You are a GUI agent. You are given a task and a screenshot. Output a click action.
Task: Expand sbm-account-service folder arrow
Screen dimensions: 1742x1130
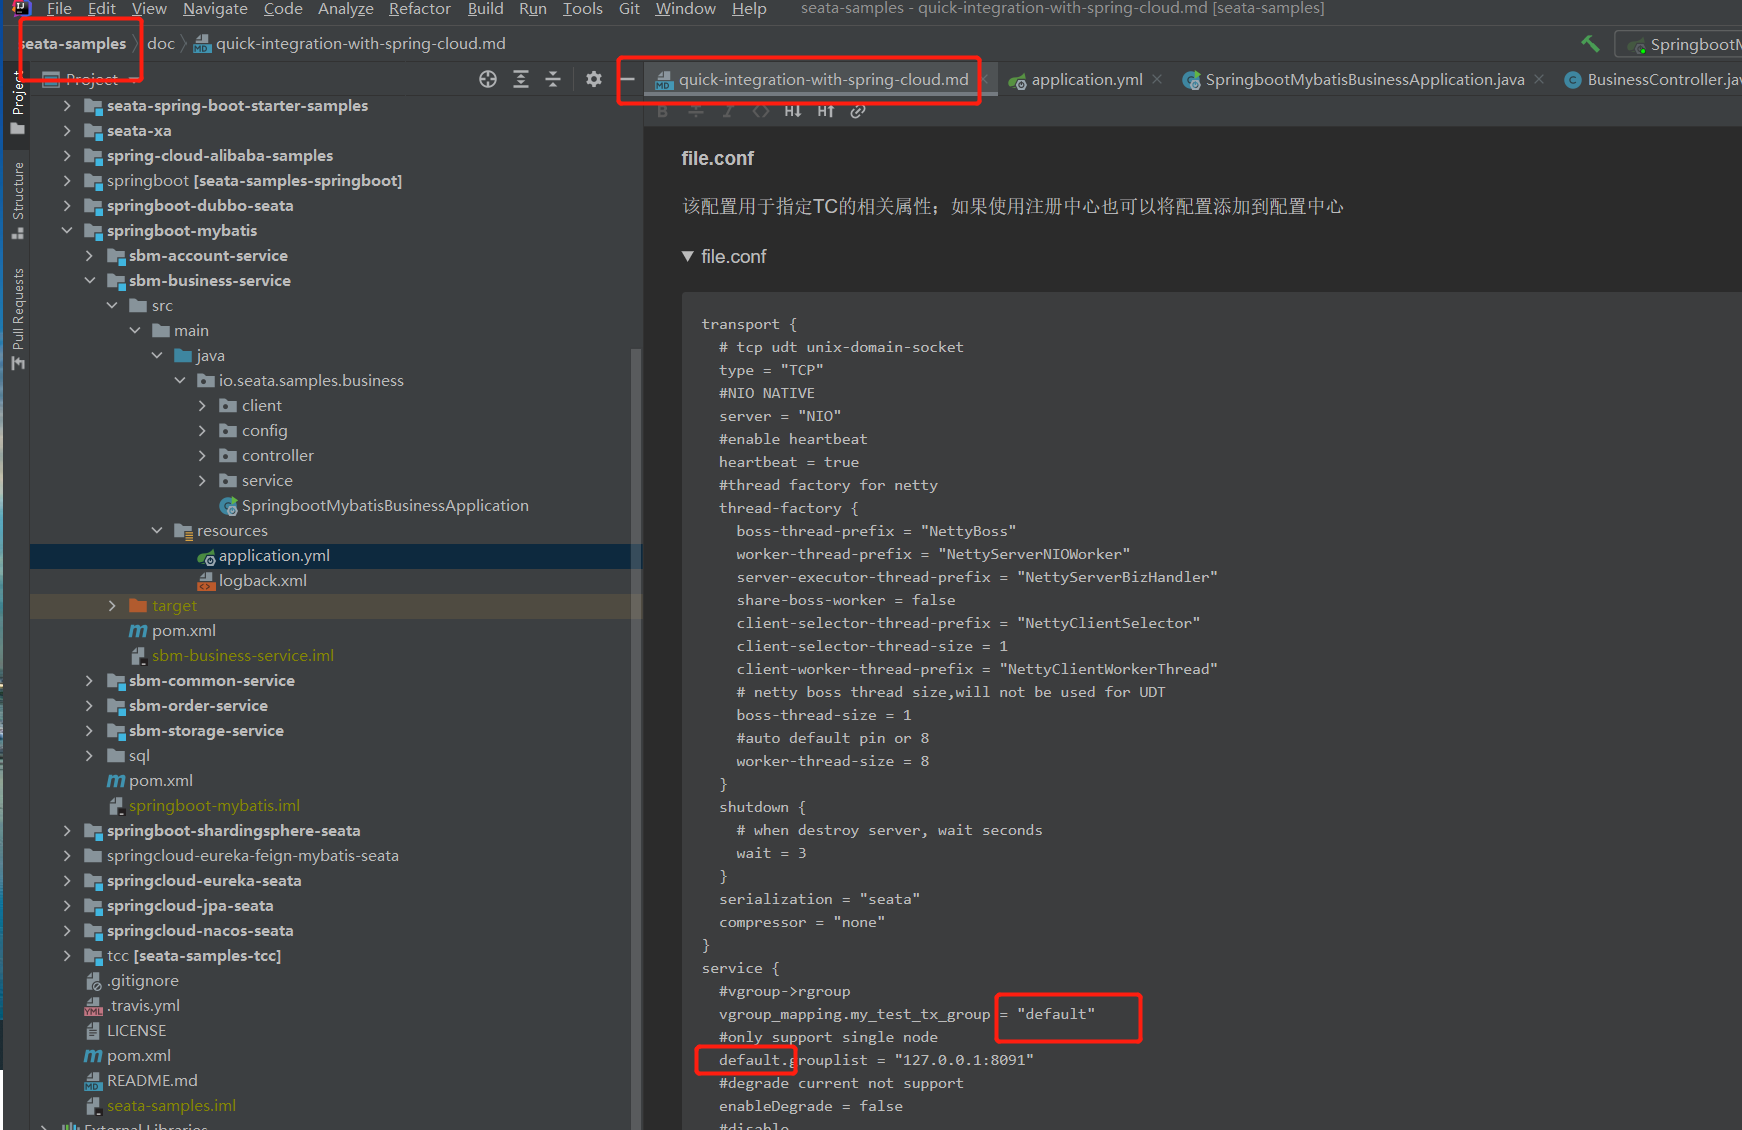[x=89, y=256]
